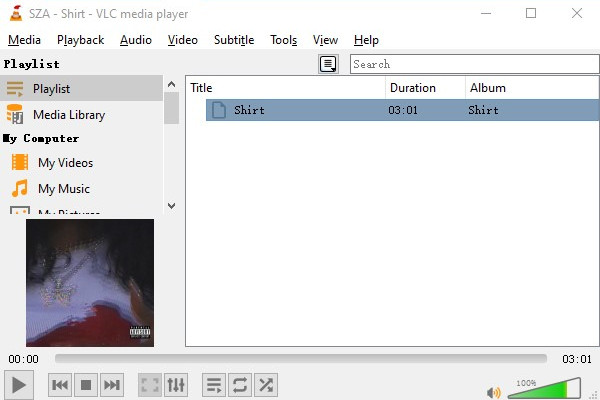Minimize the VLC window

pyautogui.click(x=486, y=13)
